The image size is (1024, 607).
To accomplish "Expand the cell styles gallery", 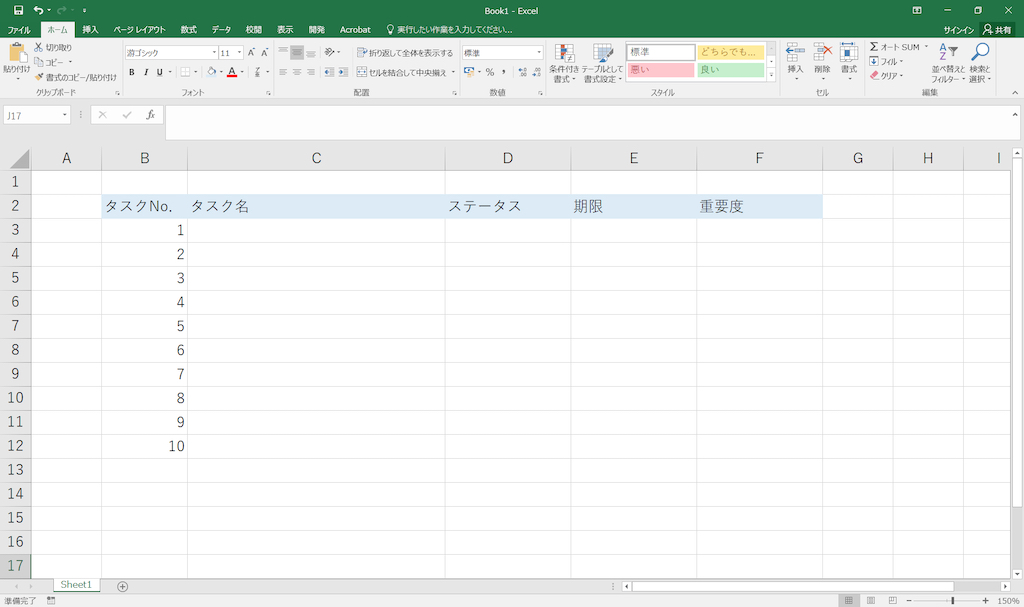I will click(x=771, y=75).
